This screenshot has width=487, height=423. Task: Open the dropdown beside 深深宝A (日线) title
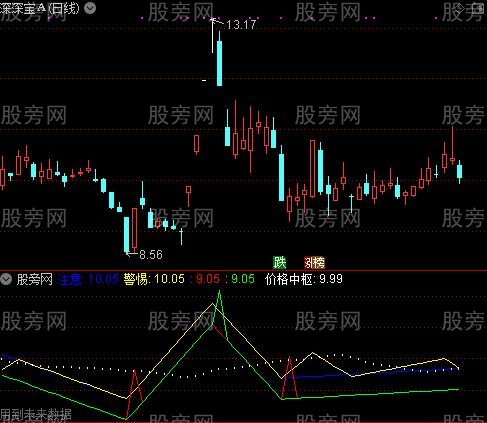click(90, 8)
